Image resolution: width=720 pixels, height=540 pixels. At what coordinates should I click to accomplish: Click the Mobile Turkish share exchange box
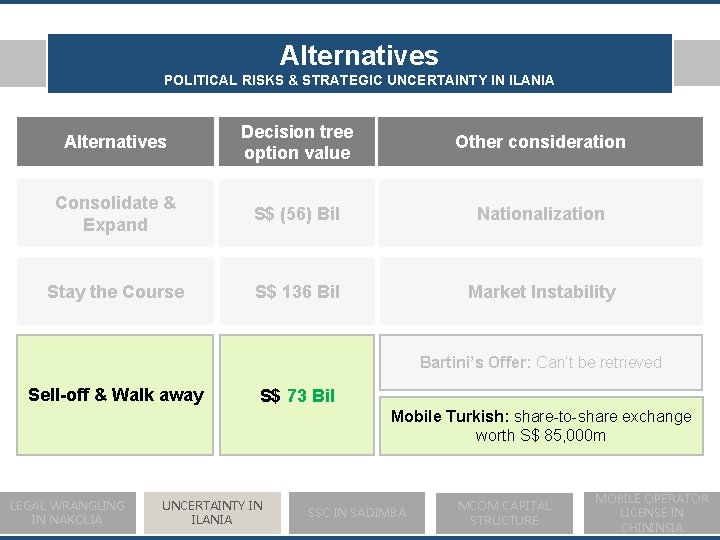(x=540, y=425)
